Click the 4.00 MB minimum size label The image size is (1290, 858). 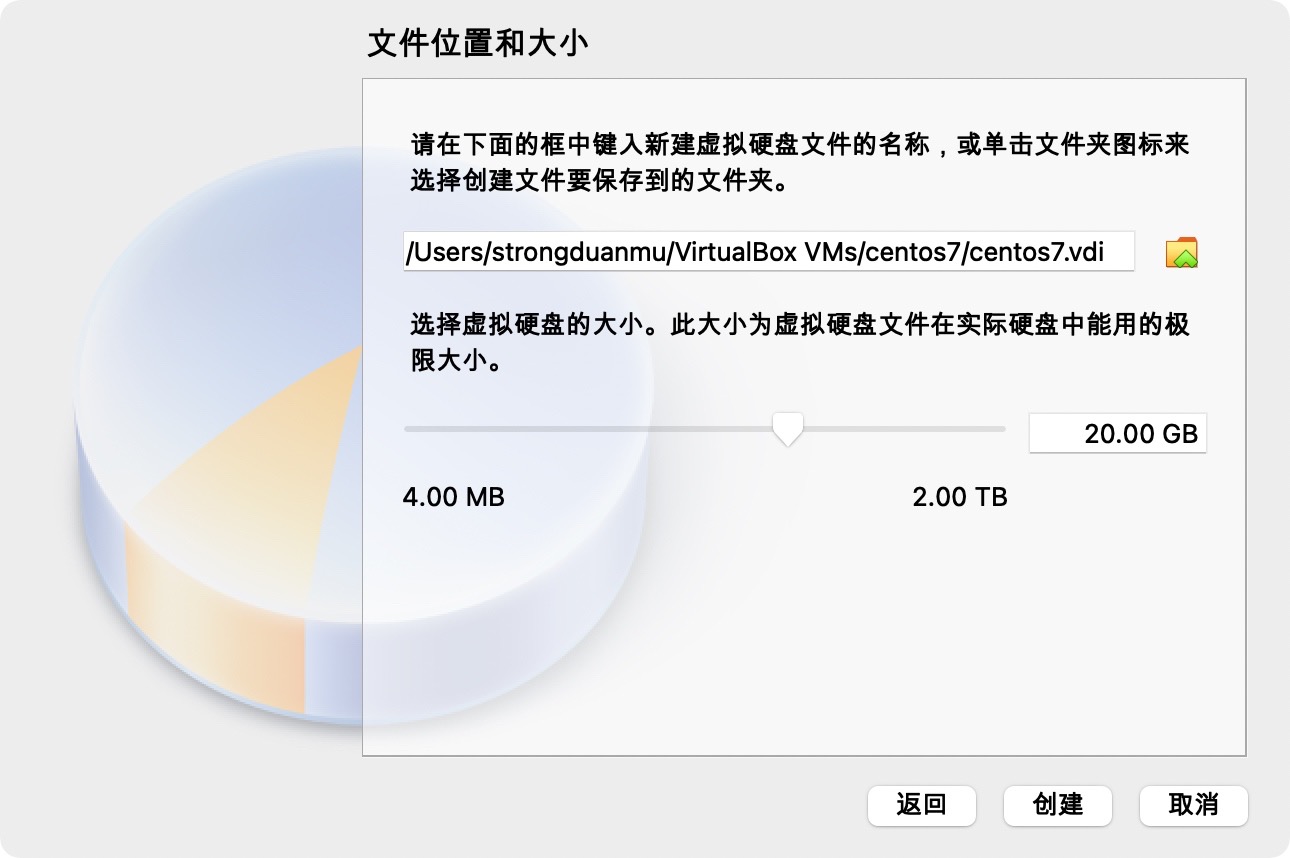[x=453, y=496]
